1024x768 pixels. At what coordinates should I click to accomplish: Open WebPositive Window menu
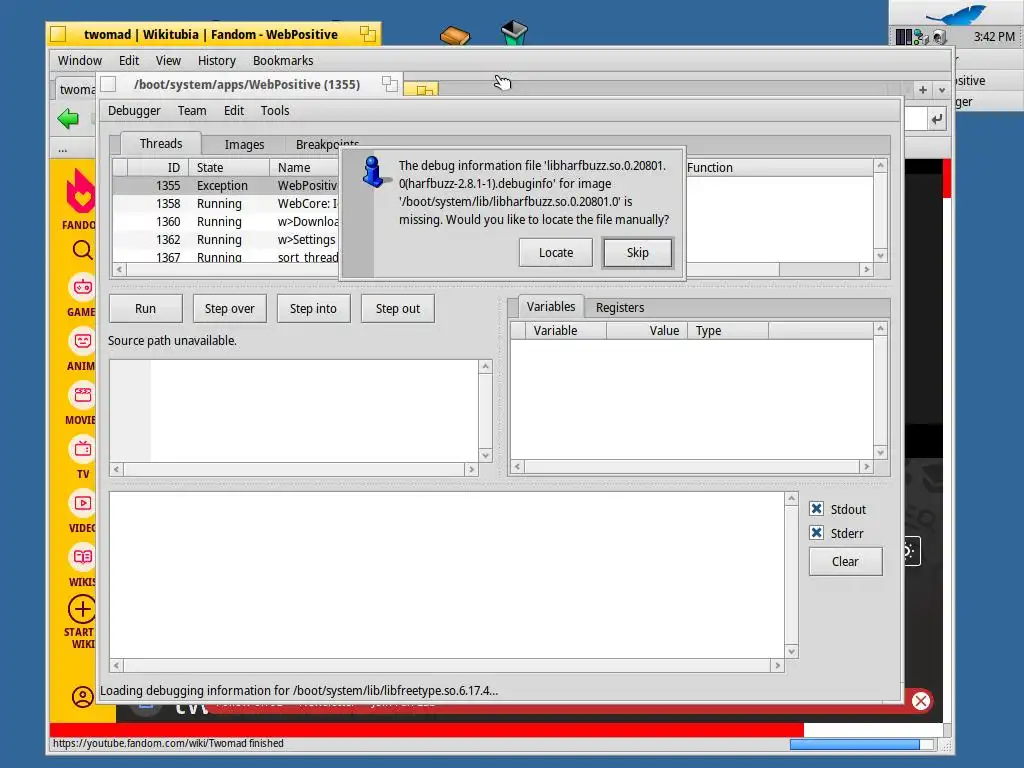pos(80,61)
